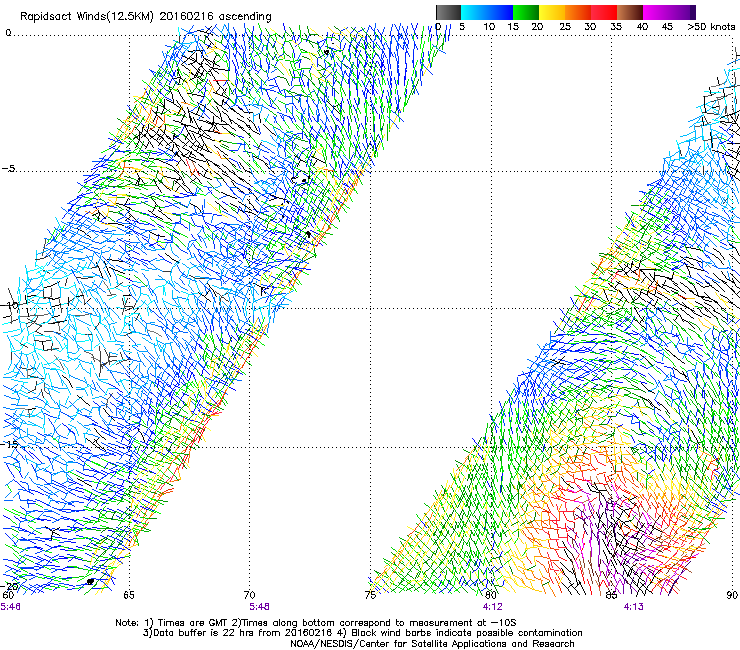Click the '0' latitude label on the left axis

click(8, 33)
